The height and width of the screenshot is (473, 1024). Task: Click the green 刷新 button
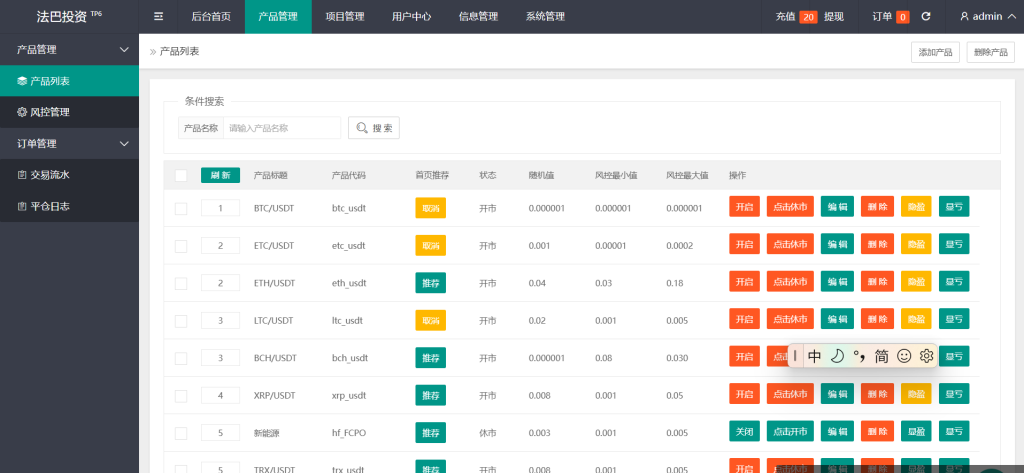(x=220, y=175)
